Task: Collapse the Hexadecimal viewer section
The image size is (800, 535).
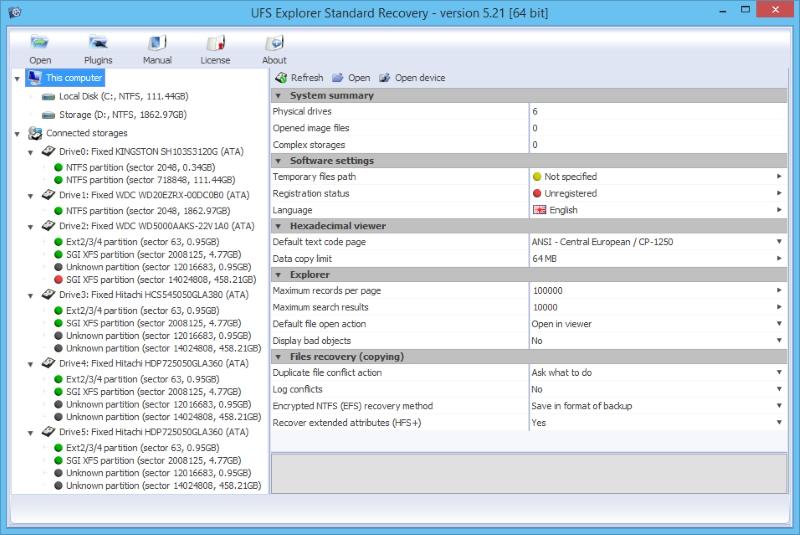Action: (x=278, y=226)
